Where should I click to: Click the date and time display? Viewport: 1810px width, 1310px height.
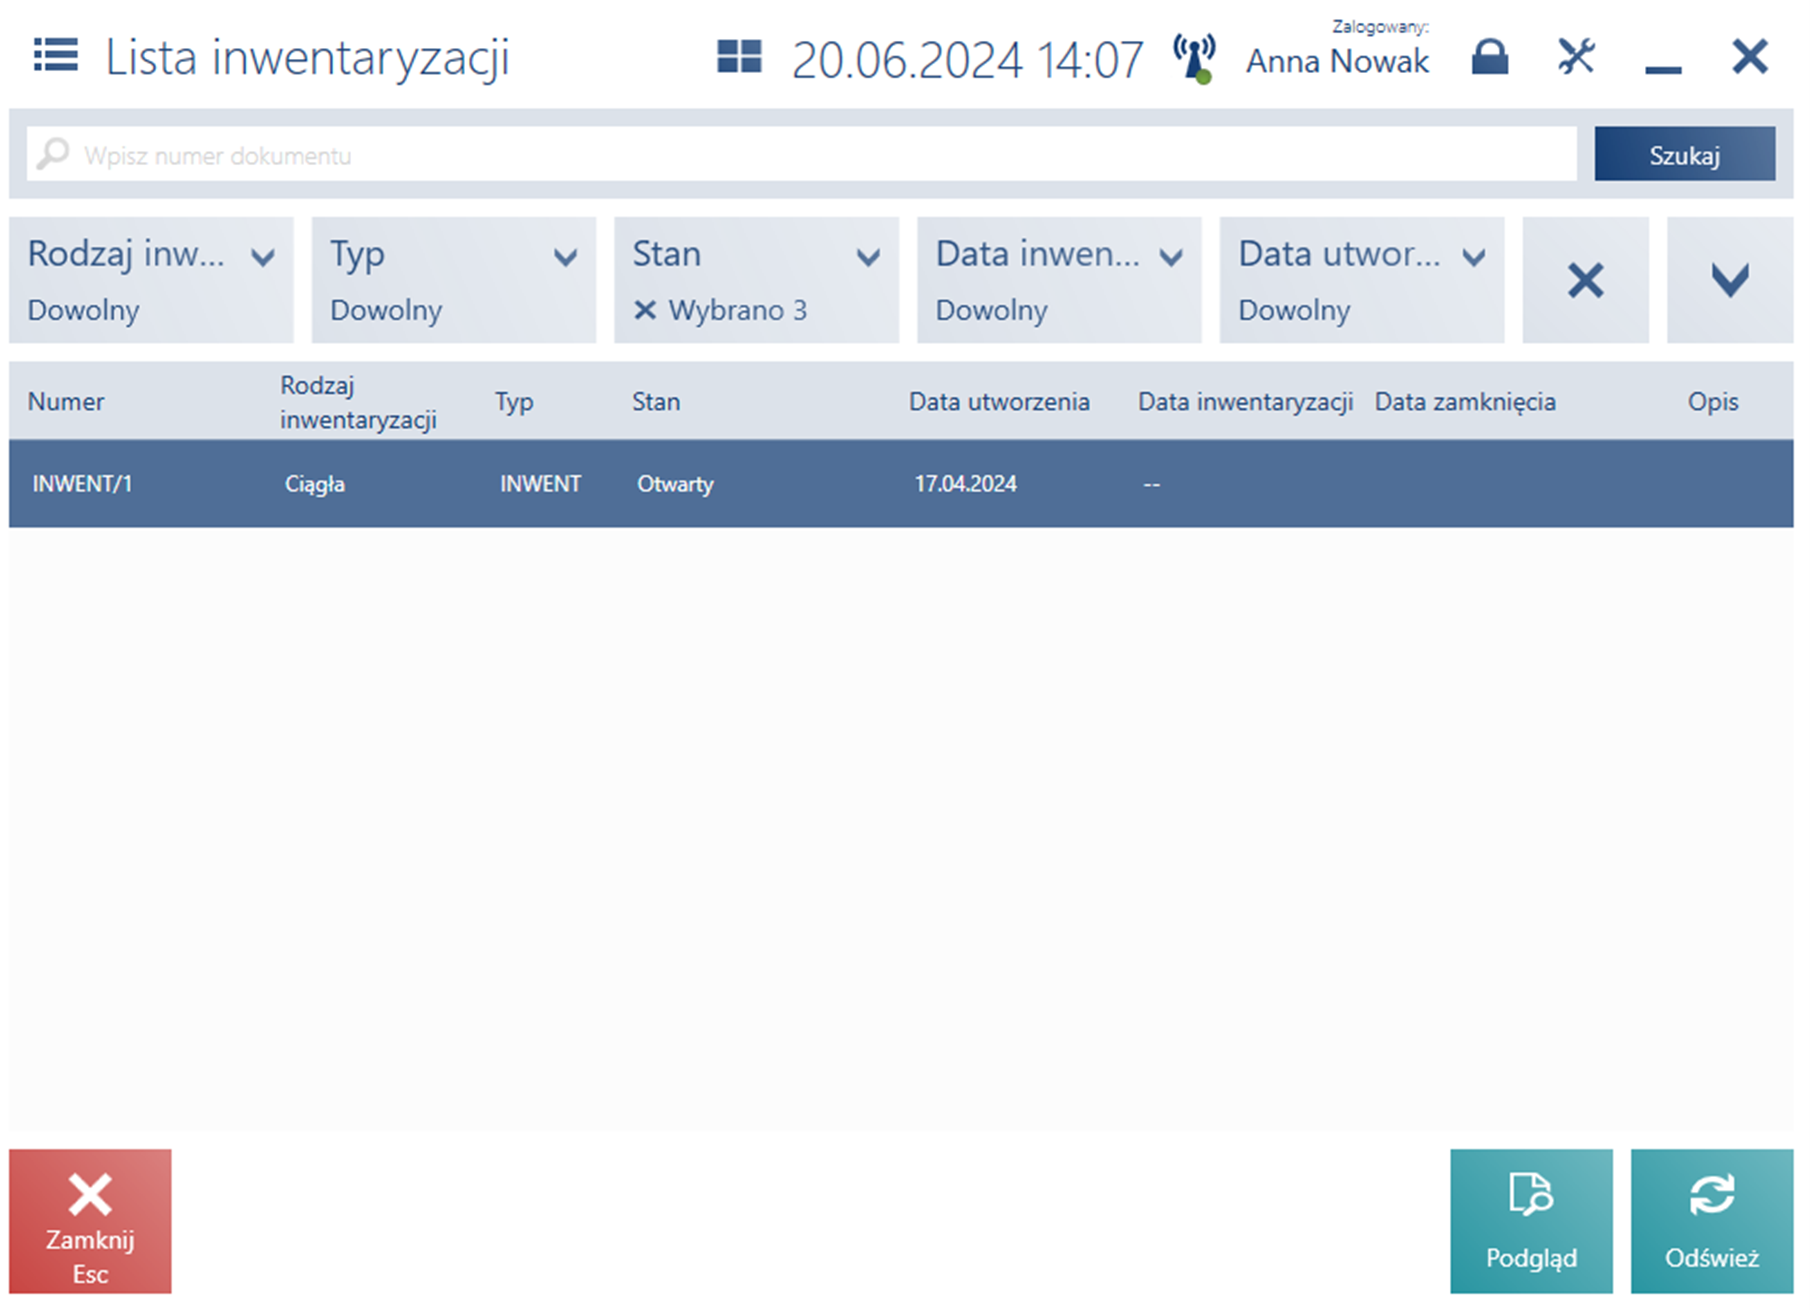pyautogui.click(x=967, y=60)
